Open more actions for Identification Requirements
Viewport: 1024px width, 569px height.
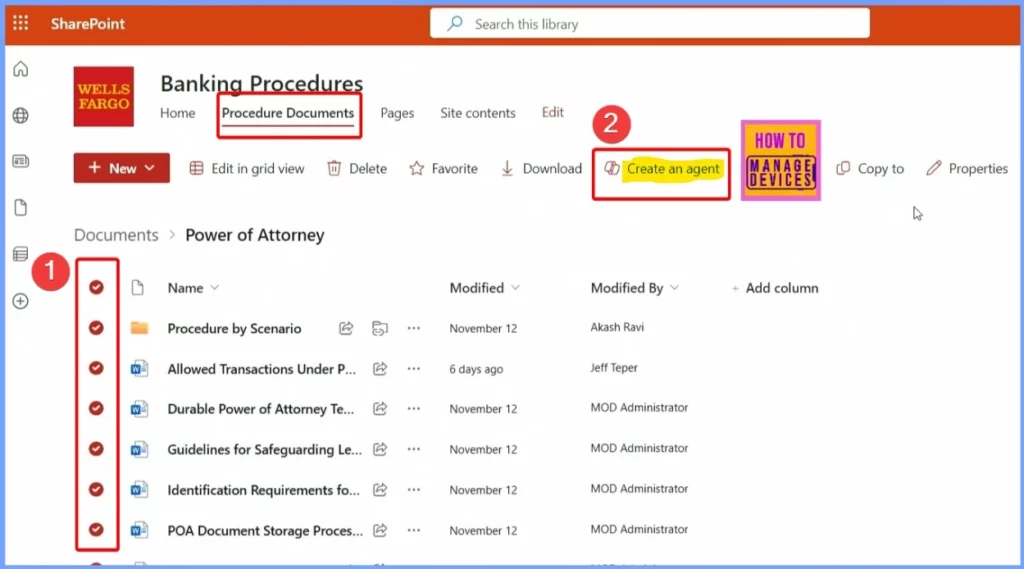point(413,490)
